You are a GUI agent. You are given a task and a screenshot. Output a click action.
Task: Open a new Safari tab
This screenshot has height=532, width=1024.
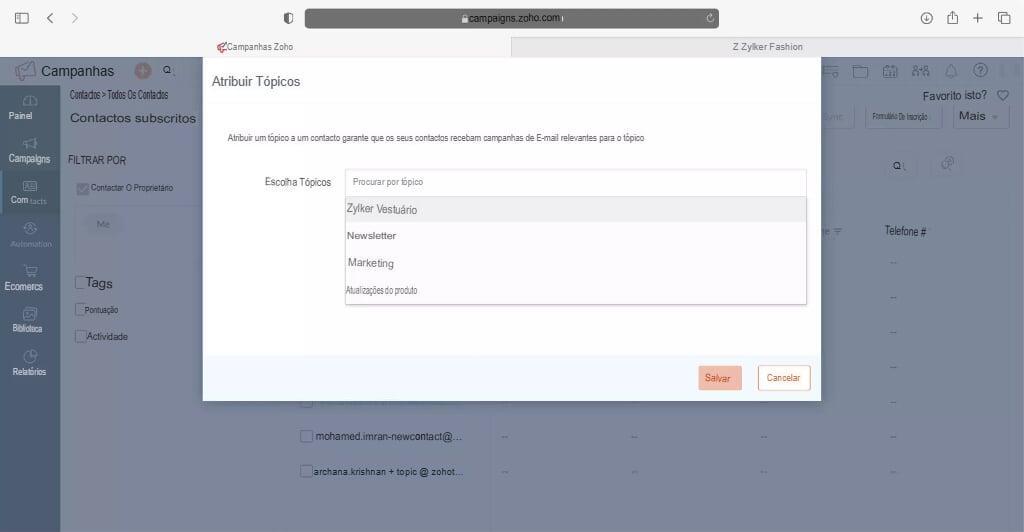[x=978, y=18]
